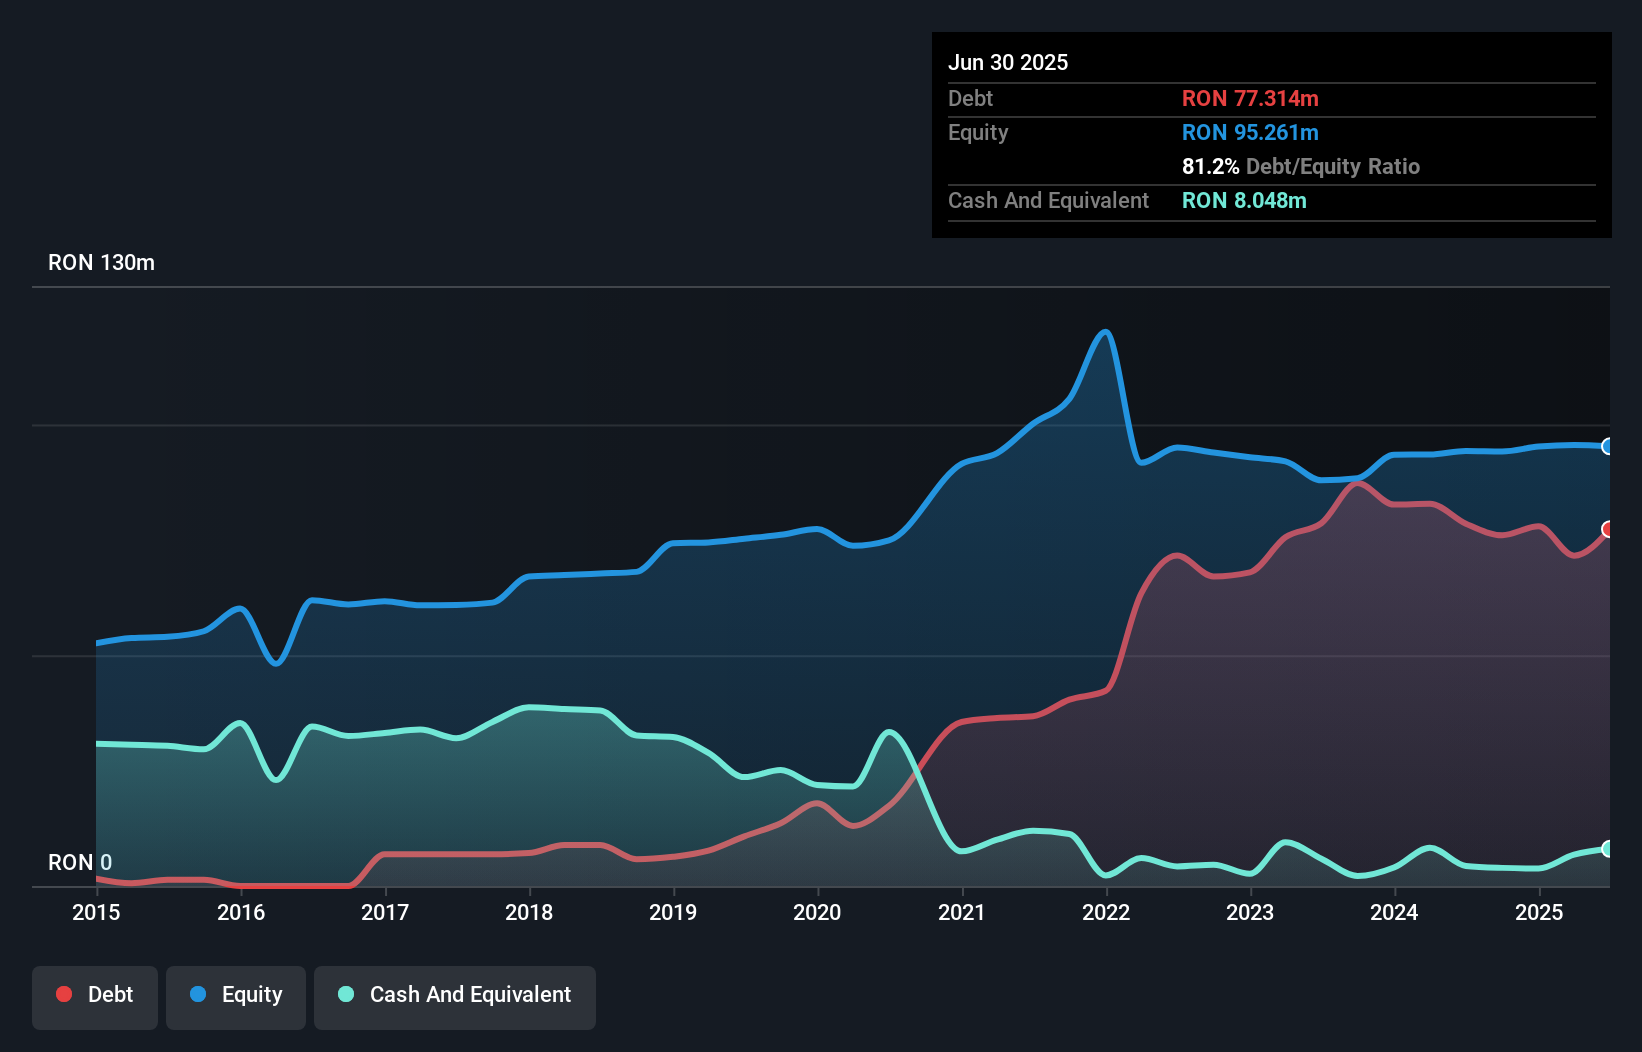The width and height of the screenshot is (1642, 1052).
Task: Click the equity line peak near 2022
Action: [1105, 332]
